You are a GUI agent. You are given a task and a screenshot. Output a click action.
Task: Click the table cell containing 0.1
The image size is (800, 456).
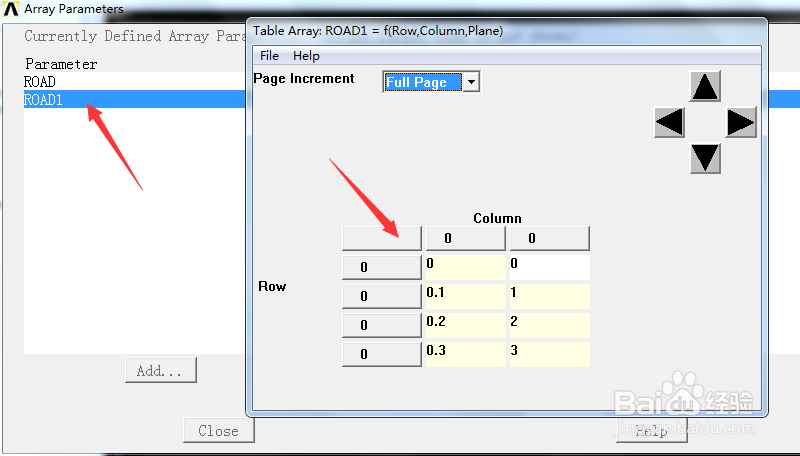coord(466,296)
